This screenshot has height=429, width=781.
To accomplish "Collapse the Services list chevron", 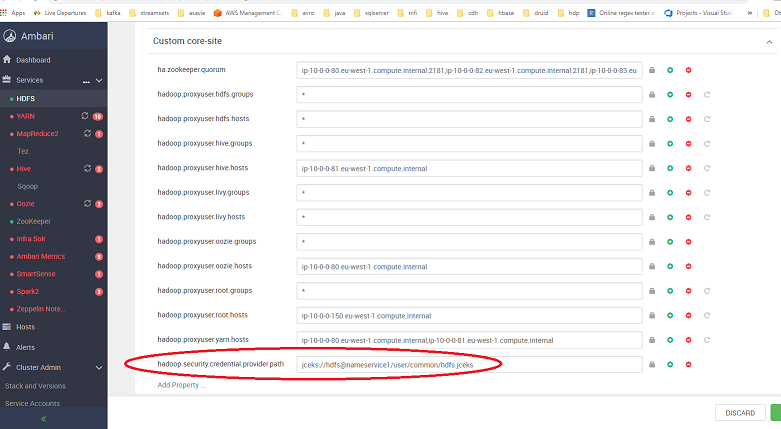I will [x=99, y=80].
